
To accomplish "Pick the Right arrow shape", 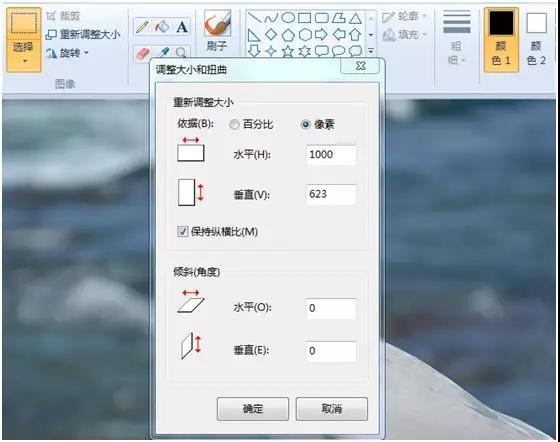I will [x=321, y=35].
